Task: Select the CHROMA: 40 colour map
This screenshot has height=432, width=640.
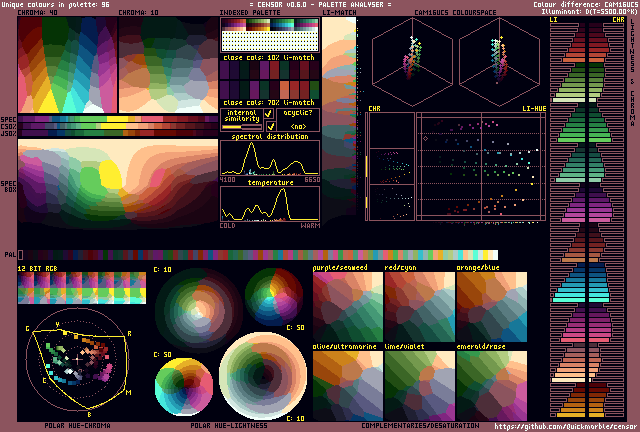Action: point(67,65)
